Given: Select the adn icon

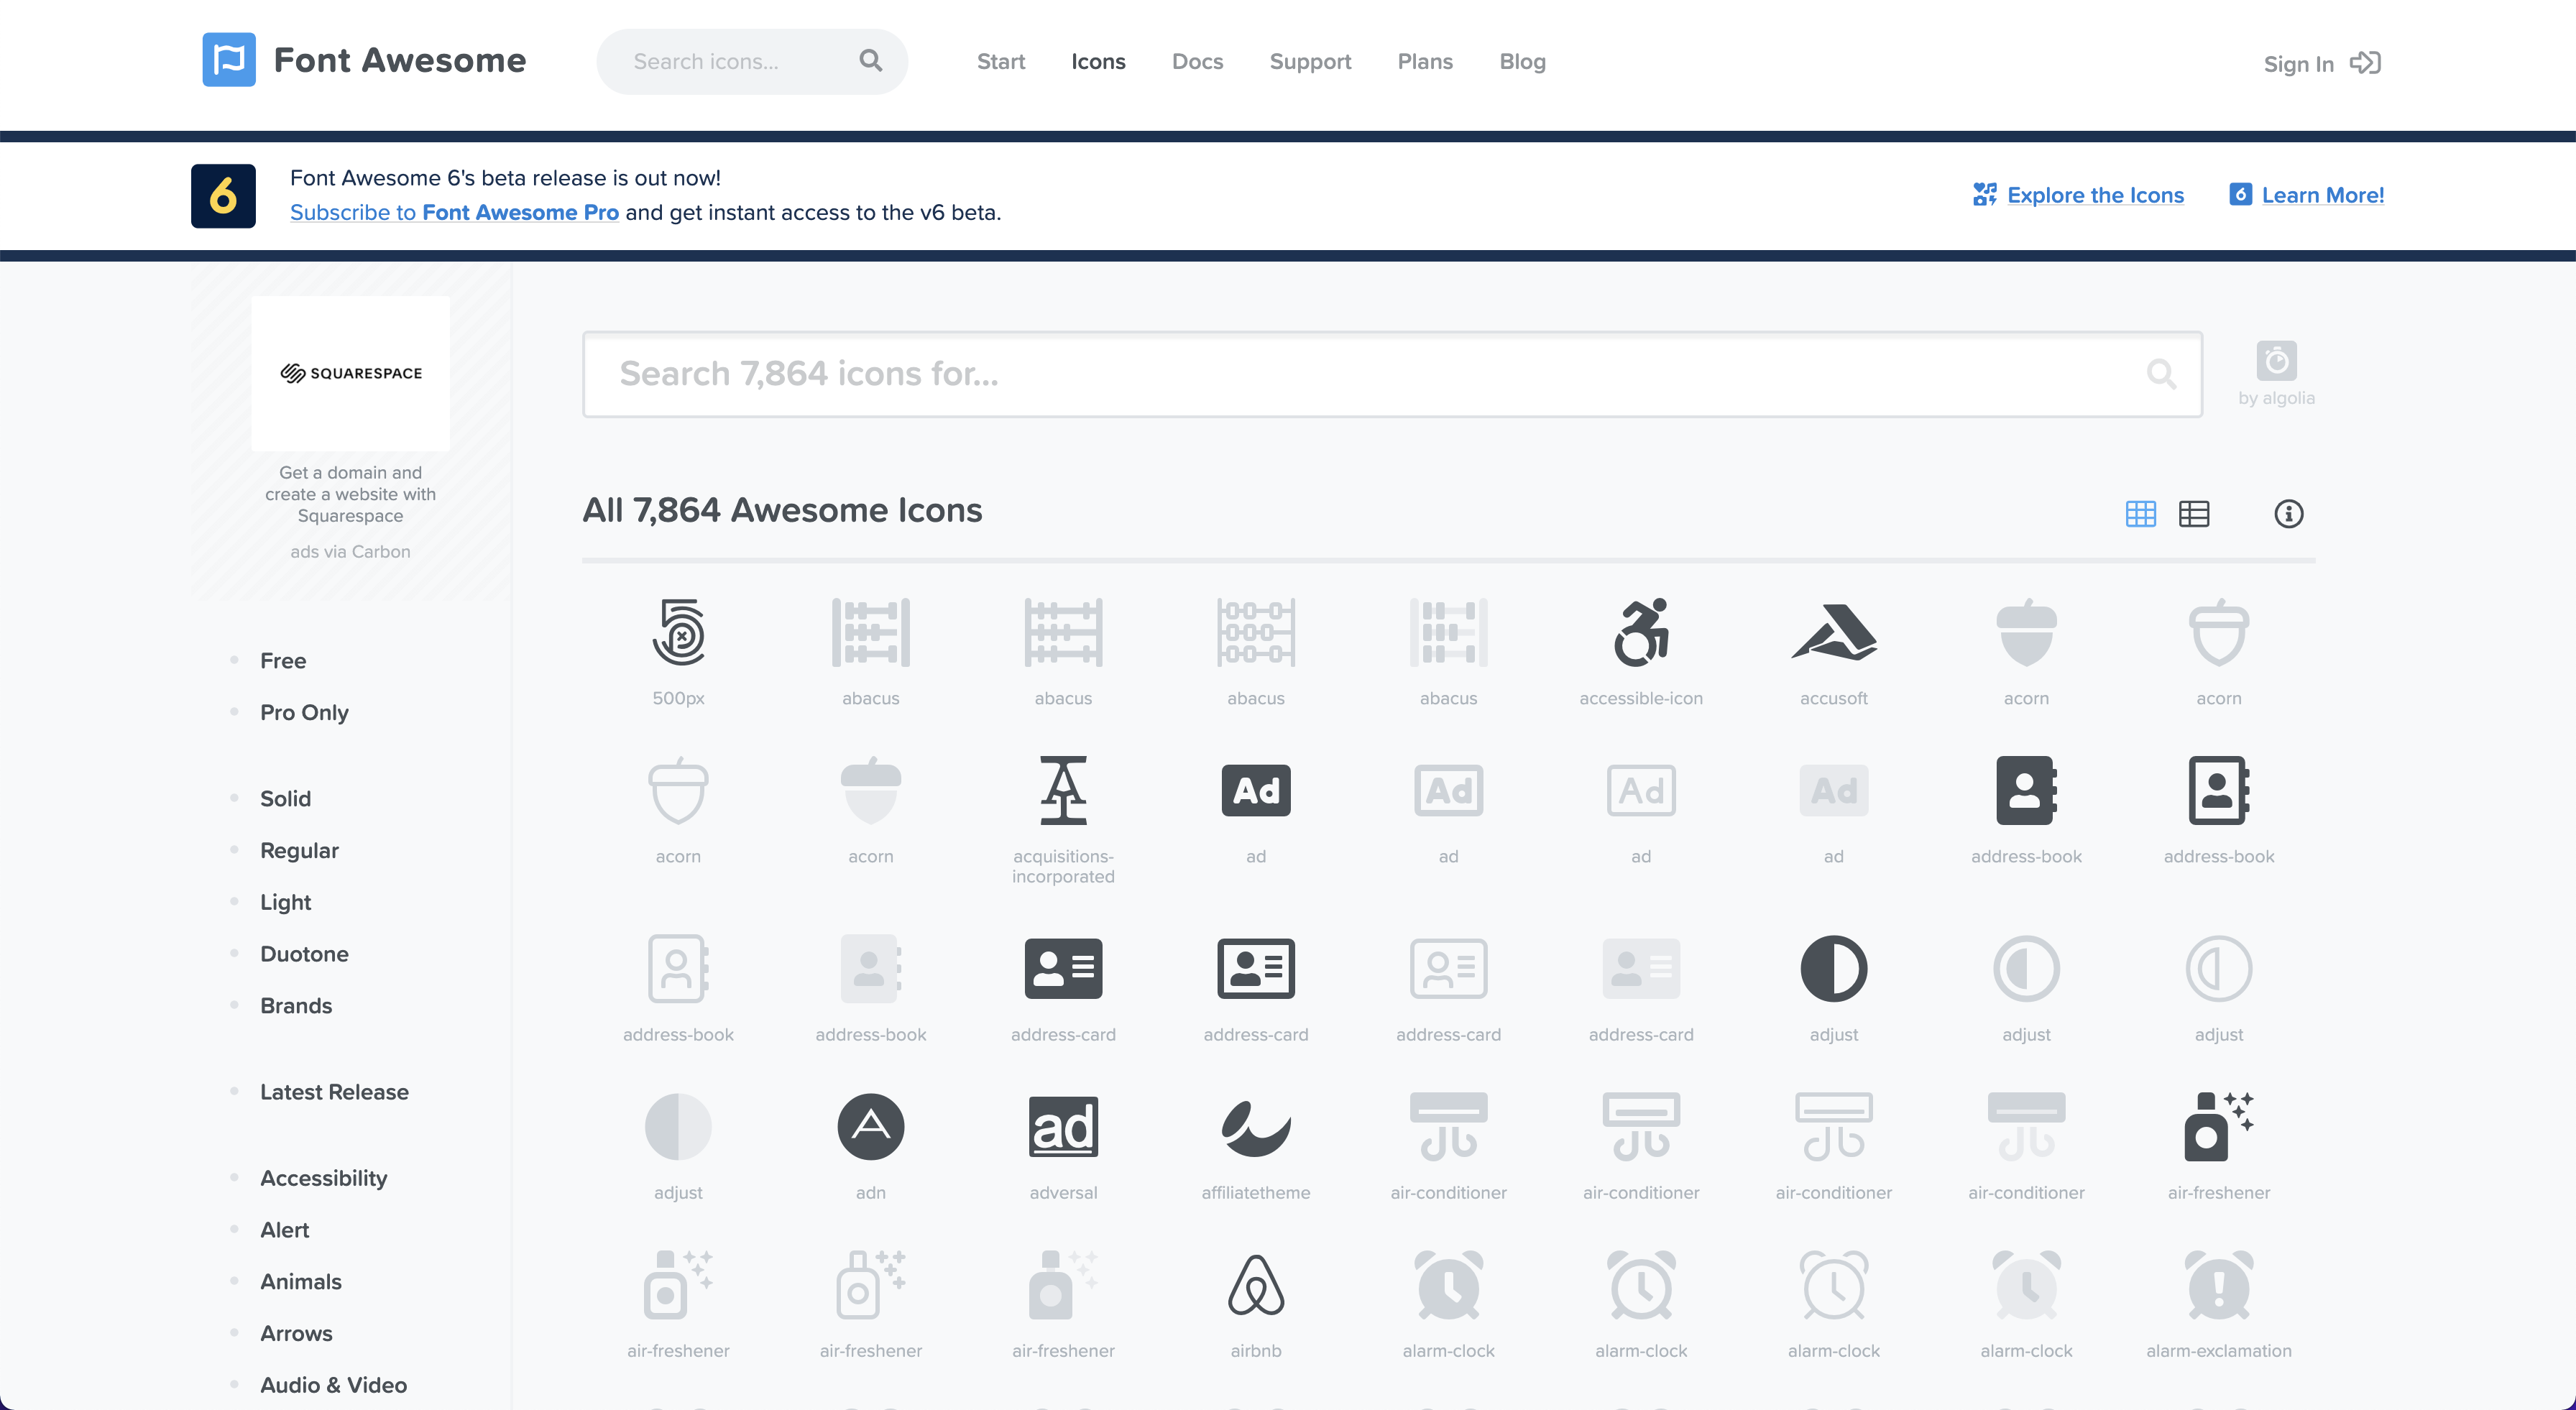Looking at the screenshot, I should (870, 1127).
